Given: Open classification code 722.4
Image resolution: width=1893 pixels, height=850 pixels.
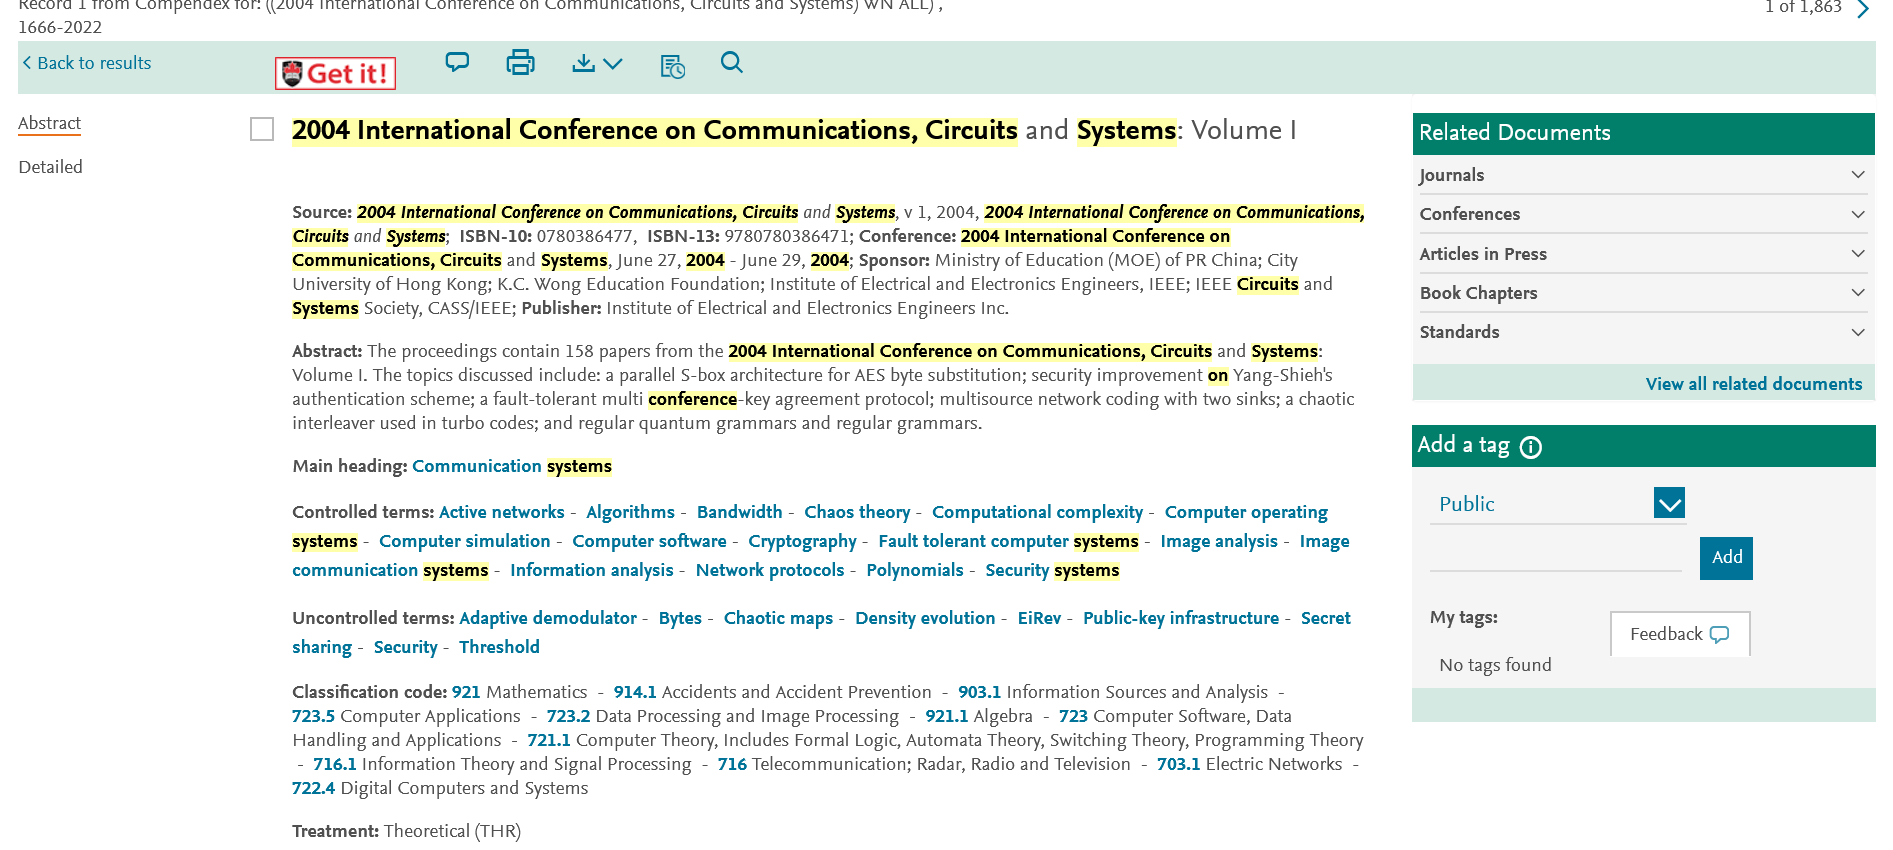Looking at the screenshot, I should (313, 788).
